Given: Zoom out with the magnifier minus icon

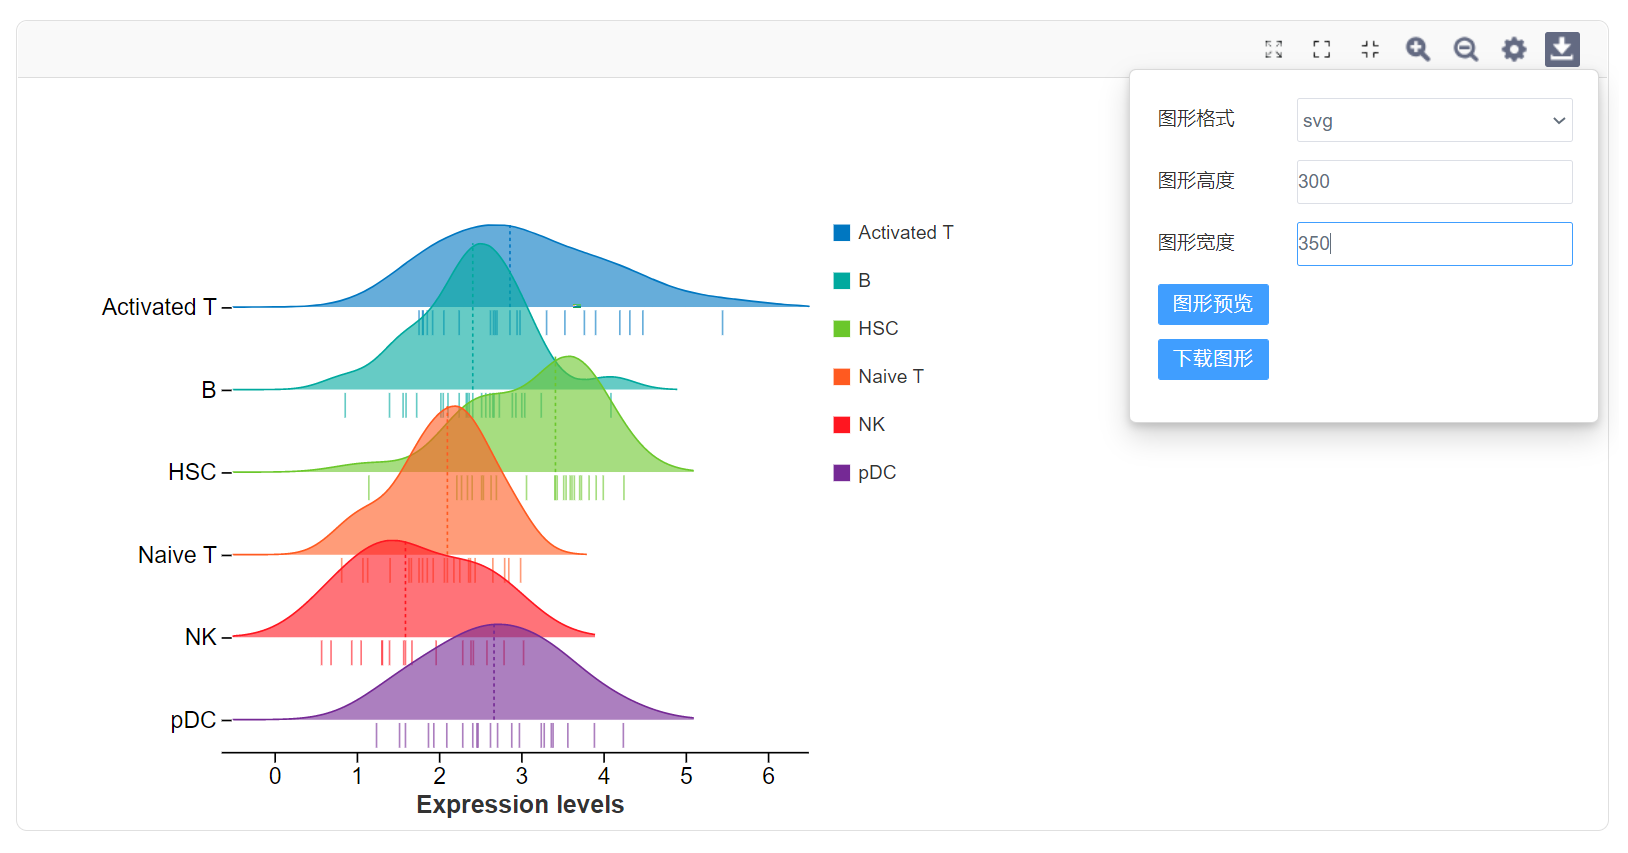Looking at the screenshot, I should click(1465, 49).
